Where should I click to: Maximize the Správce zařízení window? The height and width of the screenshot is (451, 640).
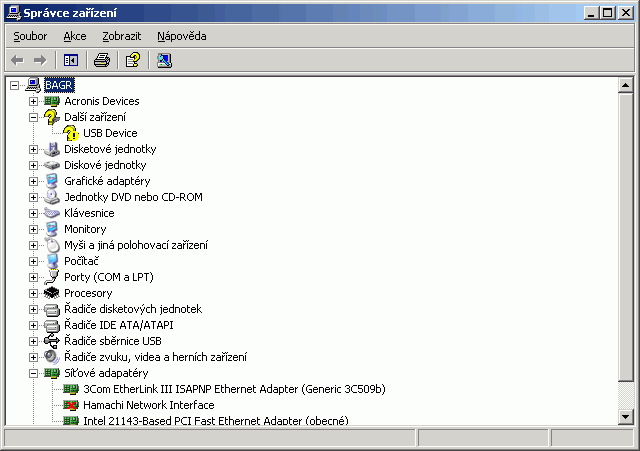pos(607,13)
